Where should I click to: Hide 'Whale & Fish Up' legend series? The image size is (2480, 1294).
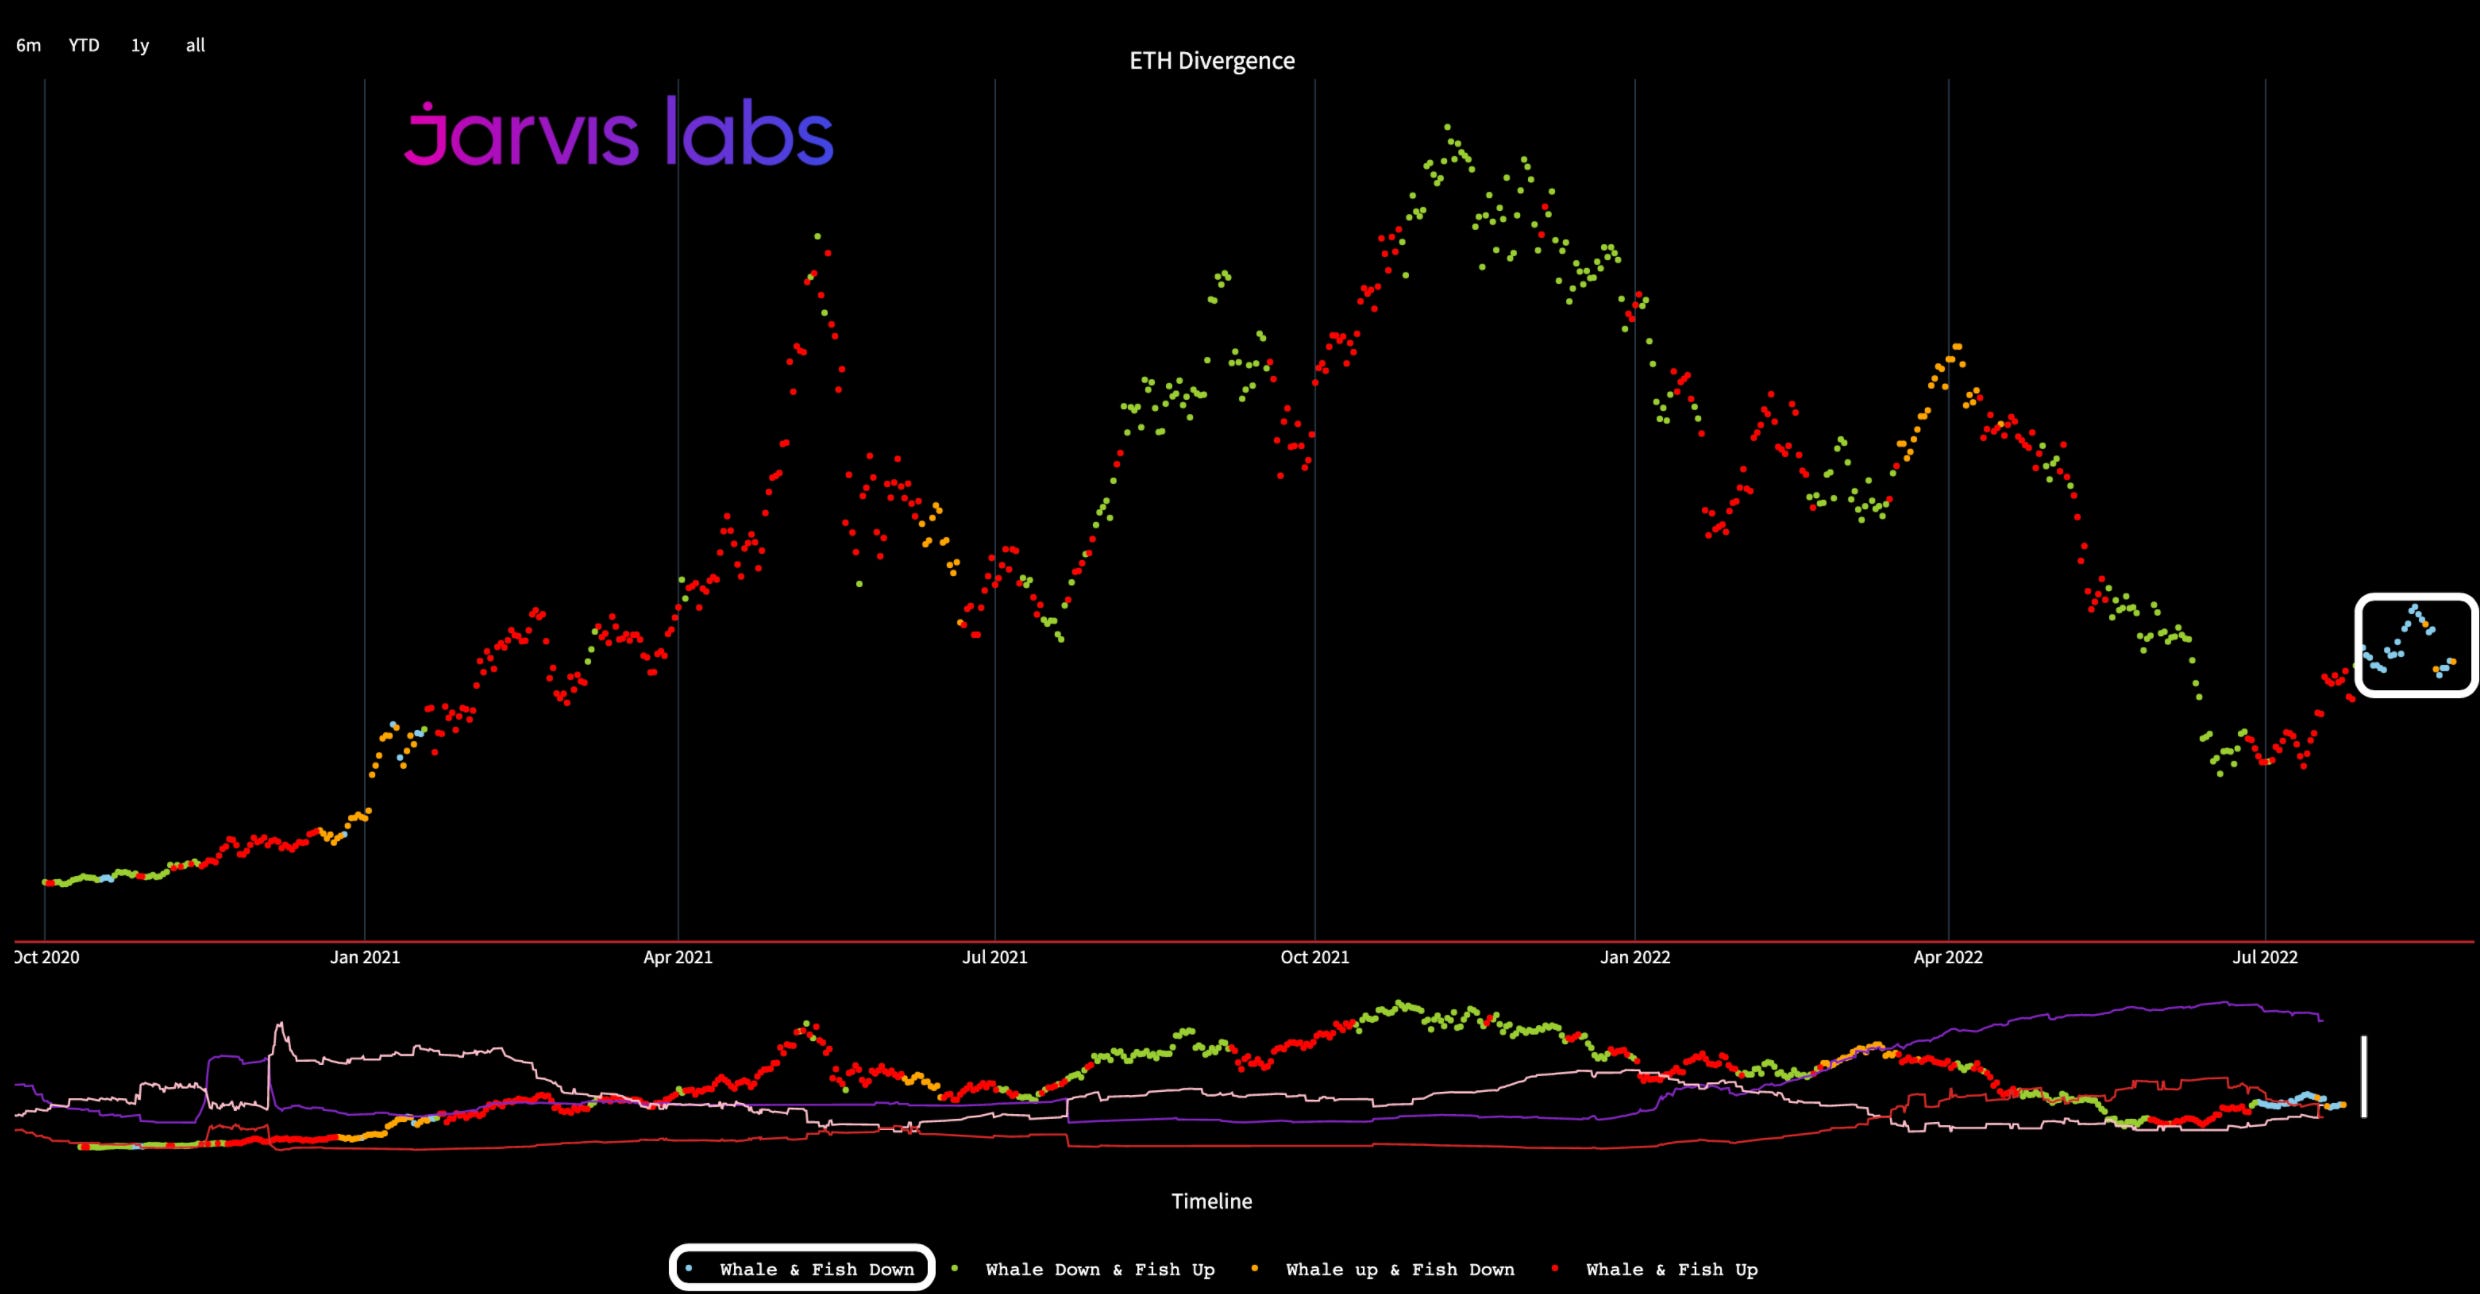click(1671, 1269)
